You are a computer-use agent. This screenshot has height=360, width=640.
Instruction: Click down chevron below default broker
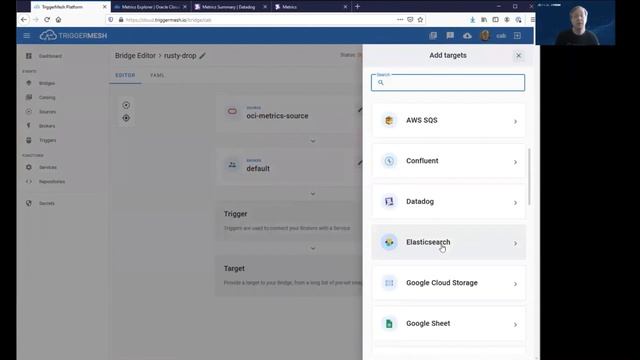313,194
